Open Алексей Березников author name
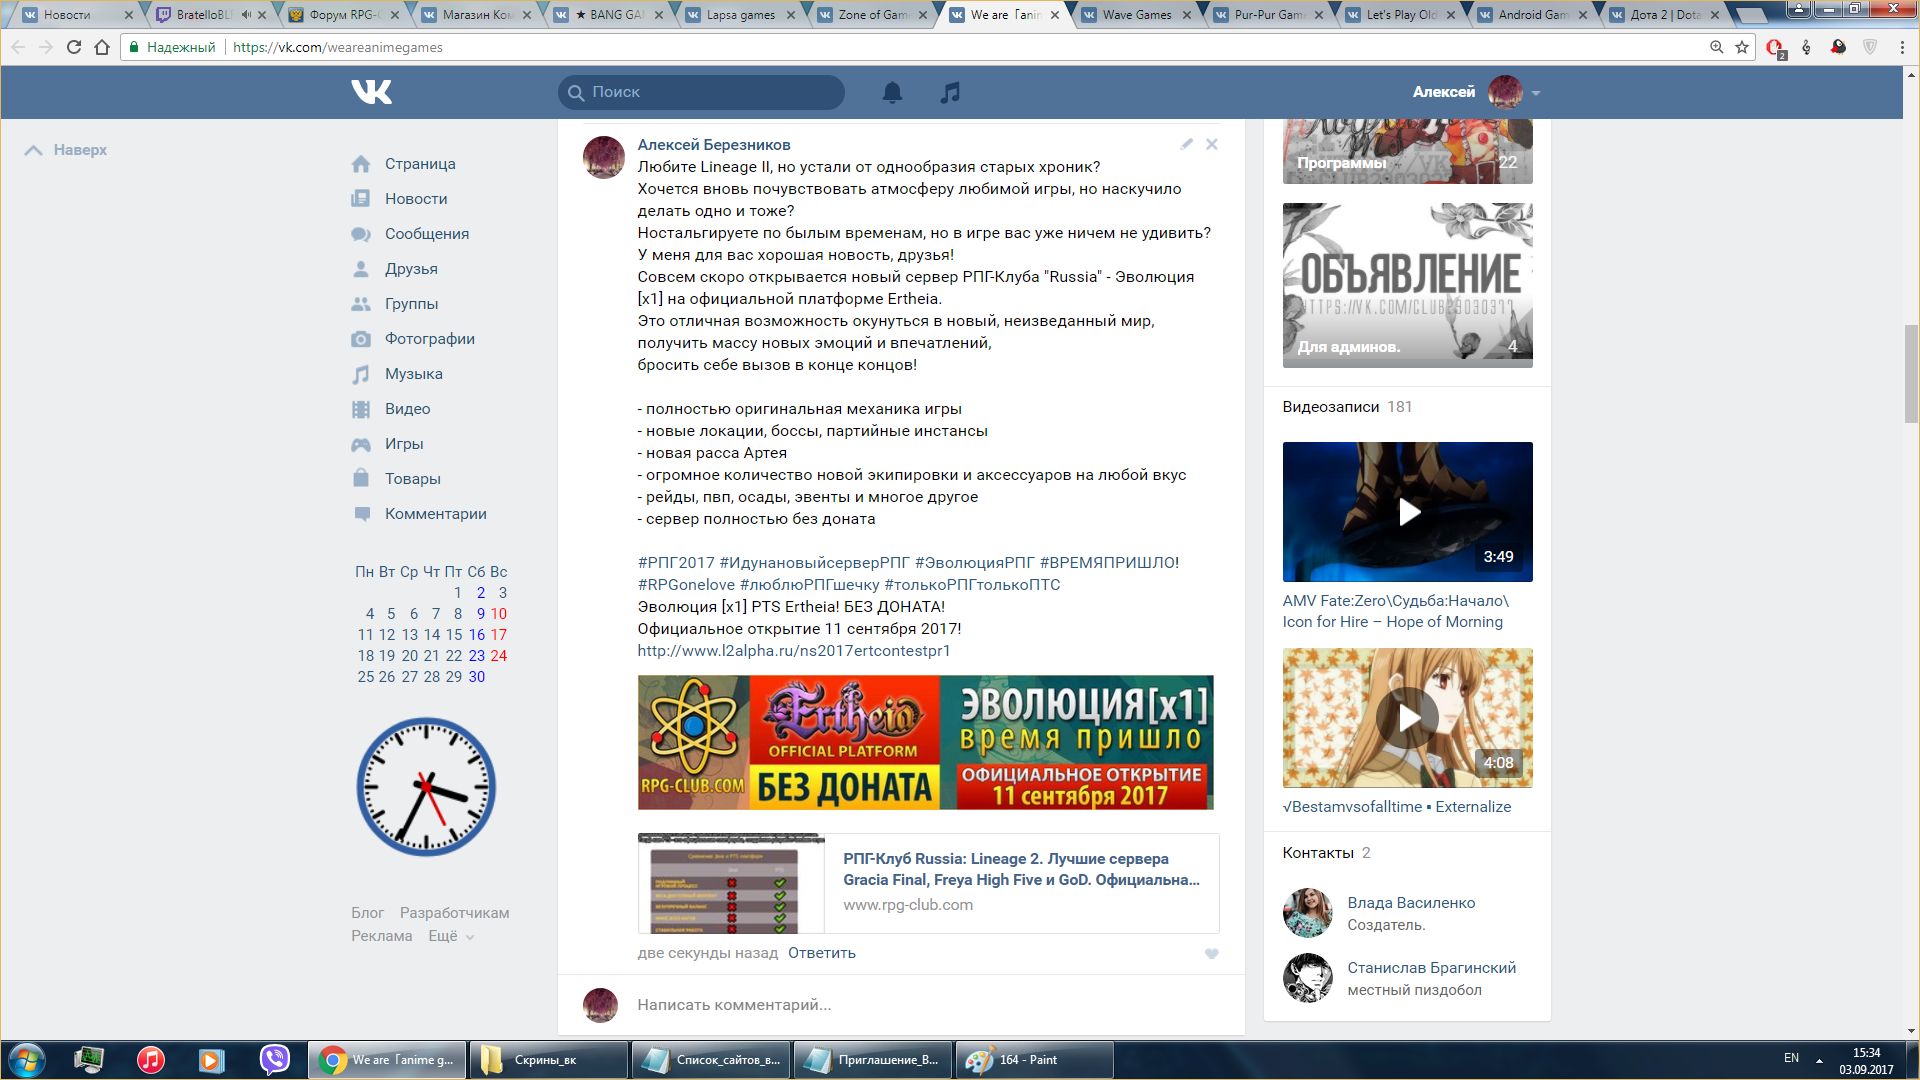Viewport: 1920px width, 1080px height. [714, 145]
